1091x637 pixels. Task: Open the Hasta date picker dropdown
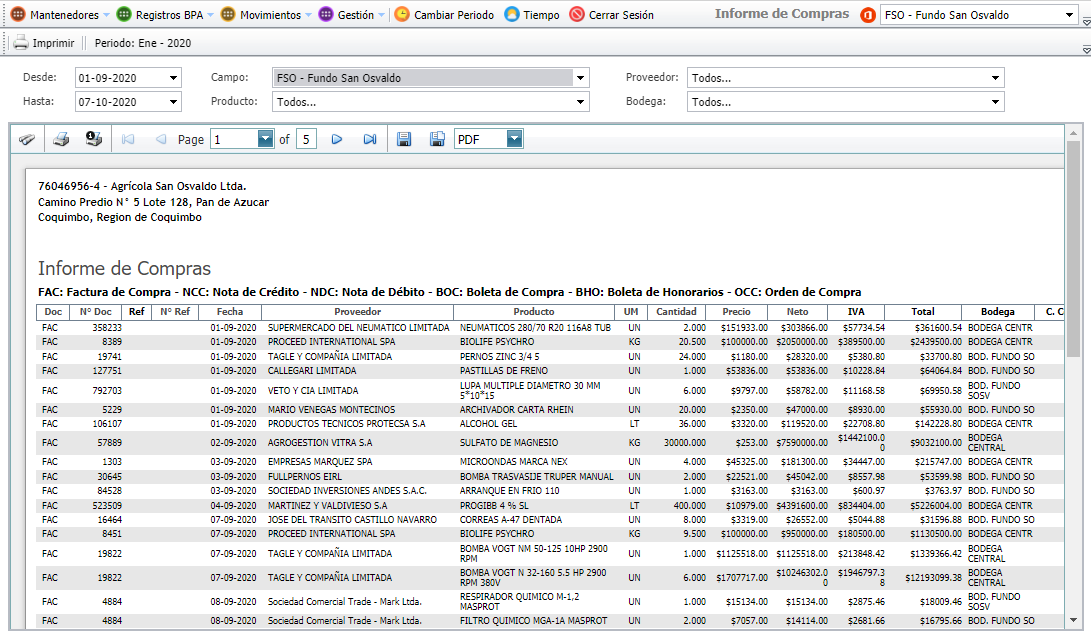pyautogui.click(x=173, y=102)
